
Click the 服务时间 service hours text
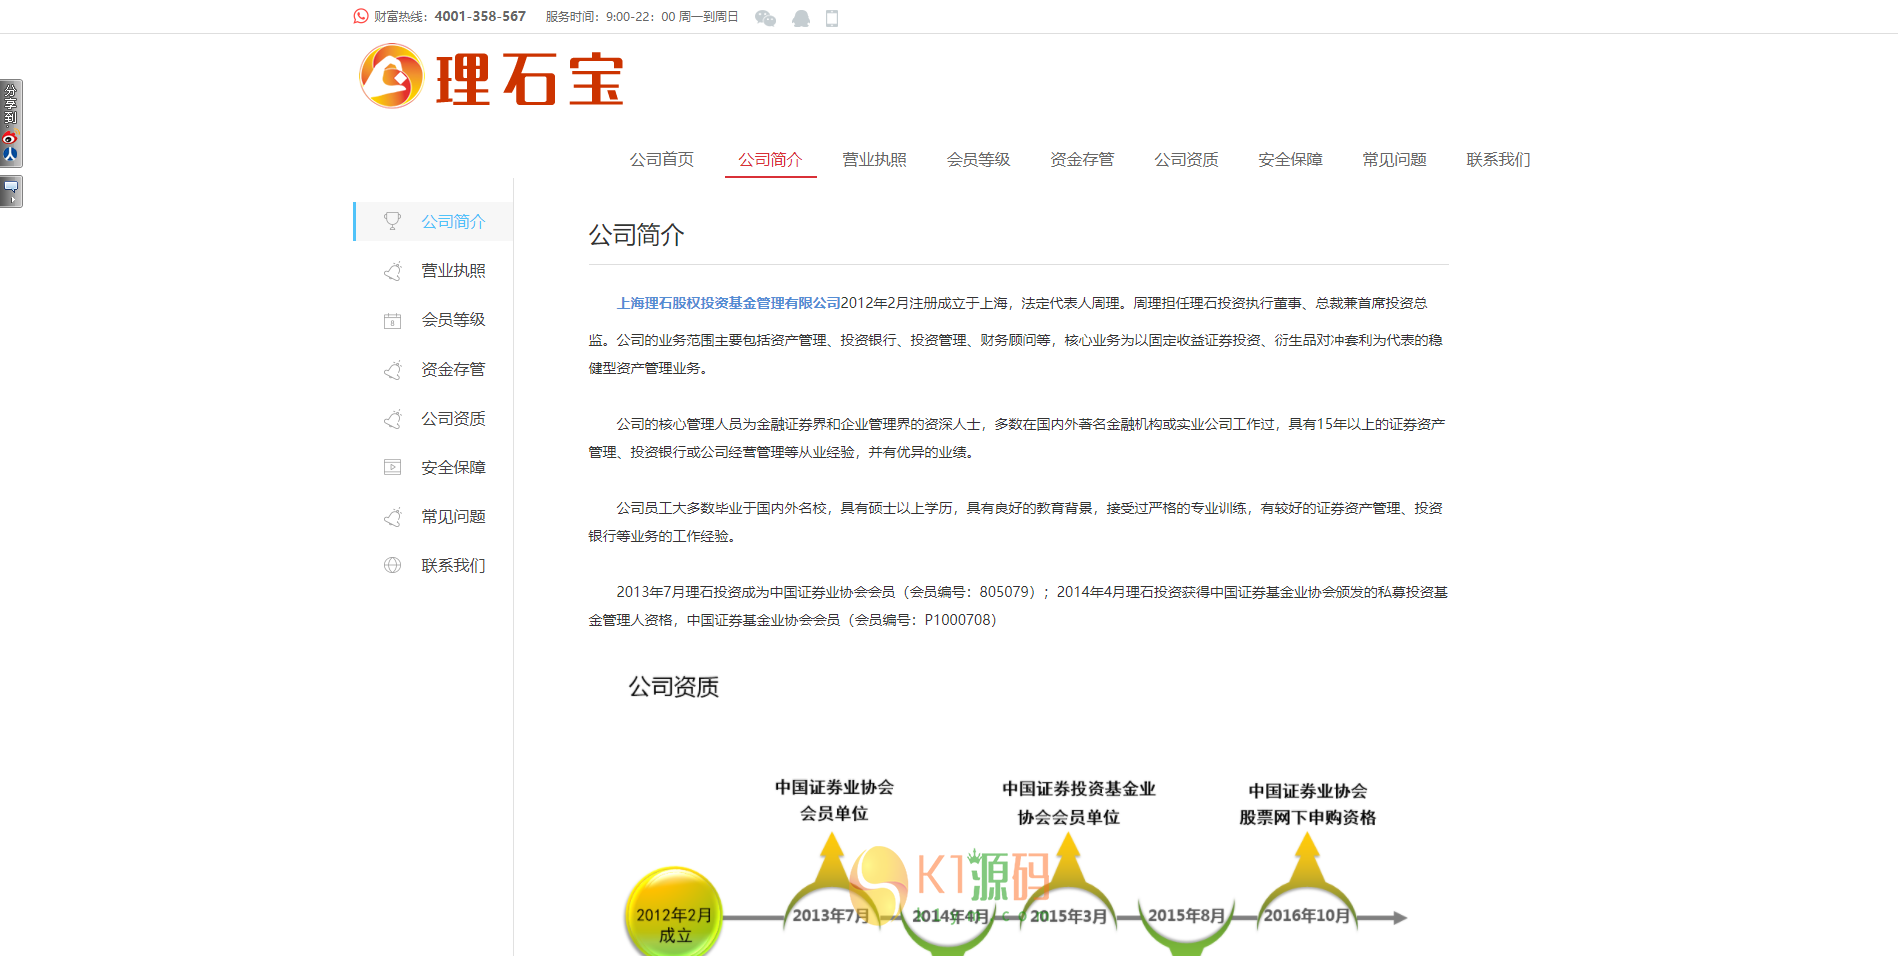coord(642,17)
